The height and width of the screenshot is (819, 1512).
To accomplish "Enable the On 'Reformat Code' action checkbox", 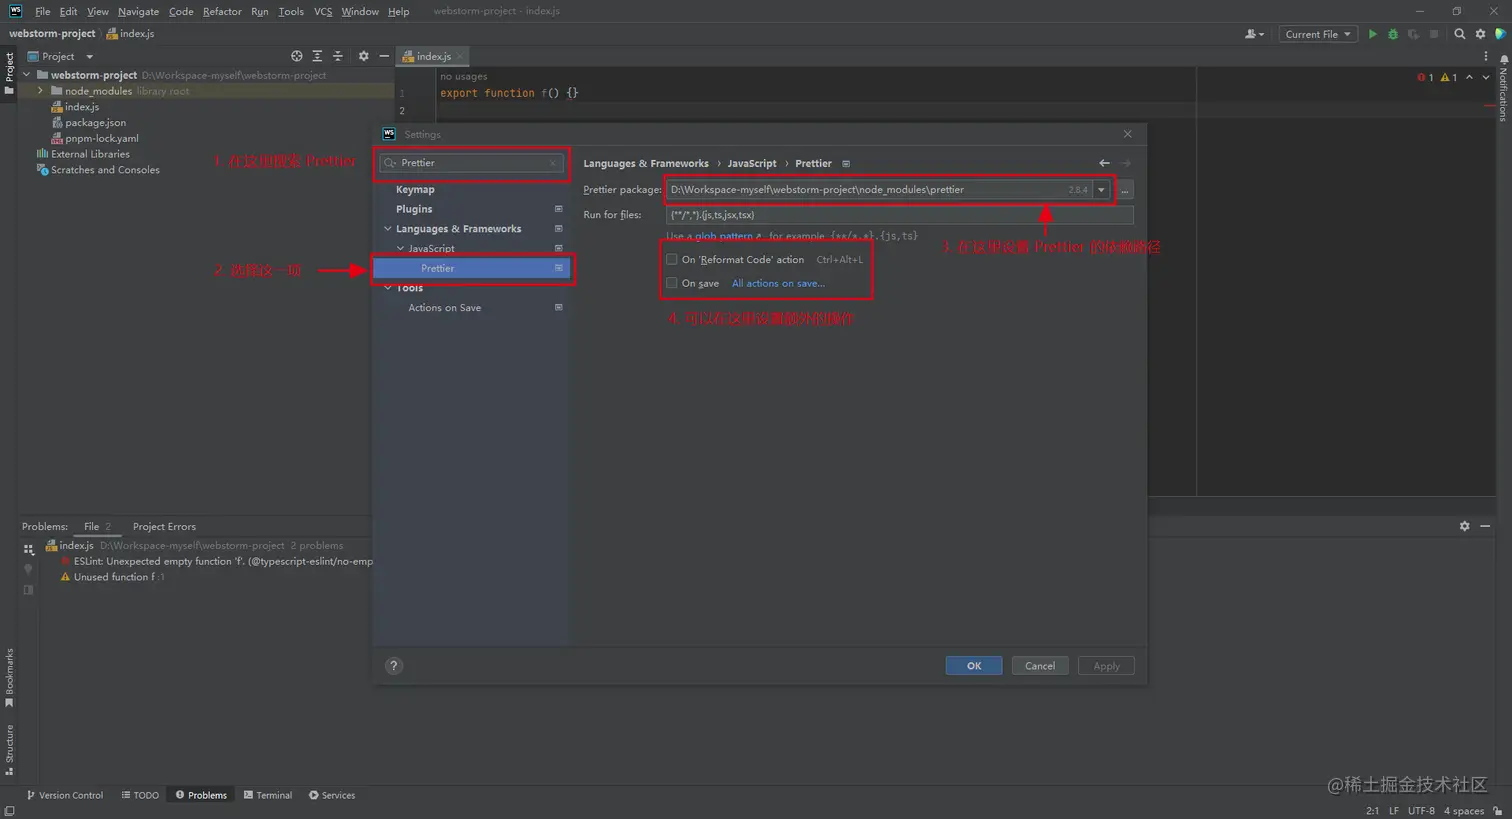I will [x=672, y=259].
